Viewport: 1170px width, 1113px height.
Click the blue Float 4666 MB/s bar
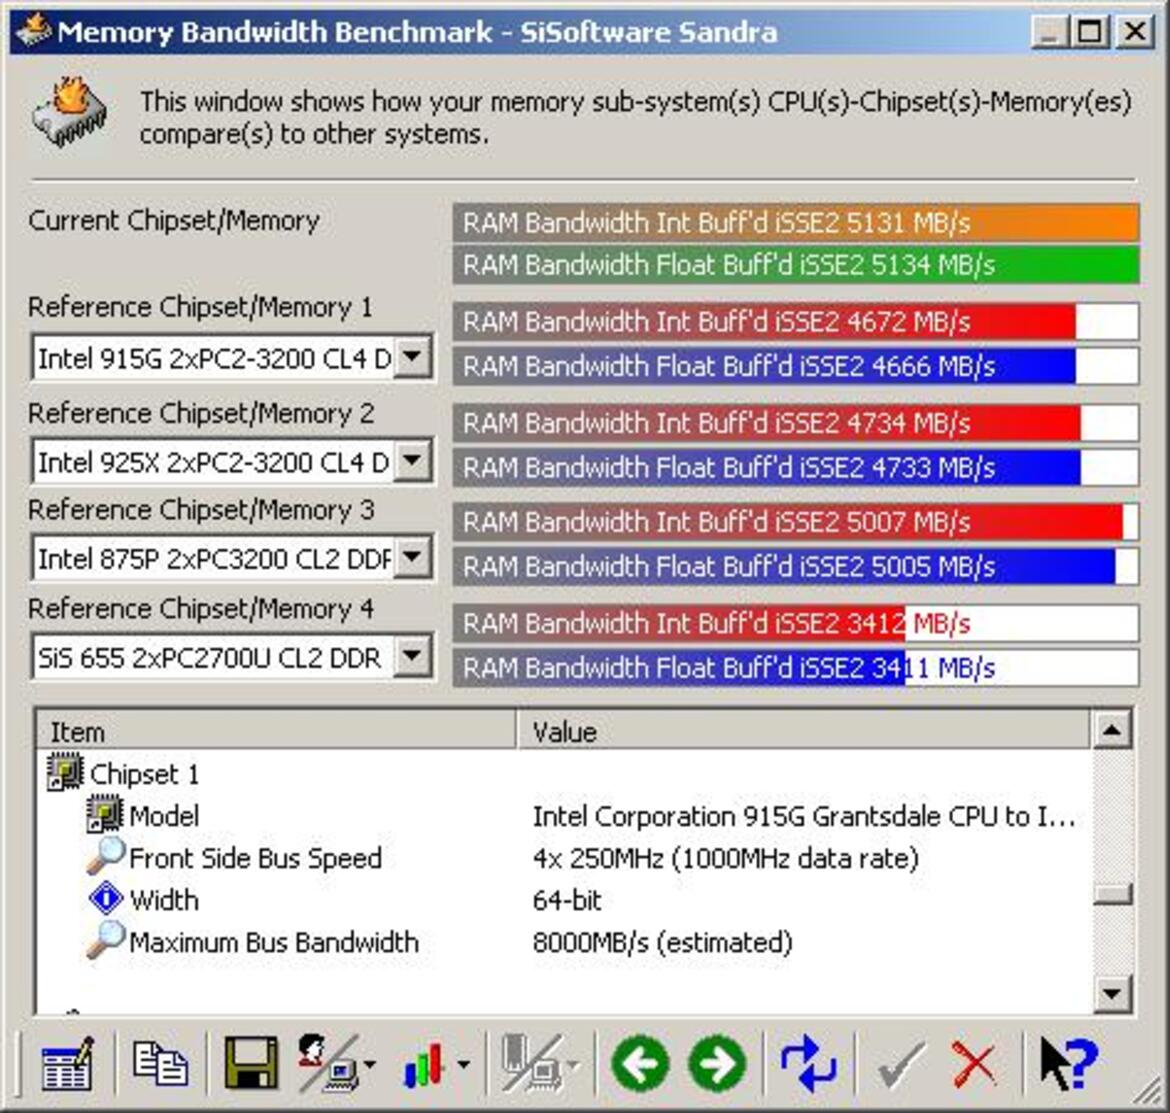pyautogui.click(x=796, y=366)
